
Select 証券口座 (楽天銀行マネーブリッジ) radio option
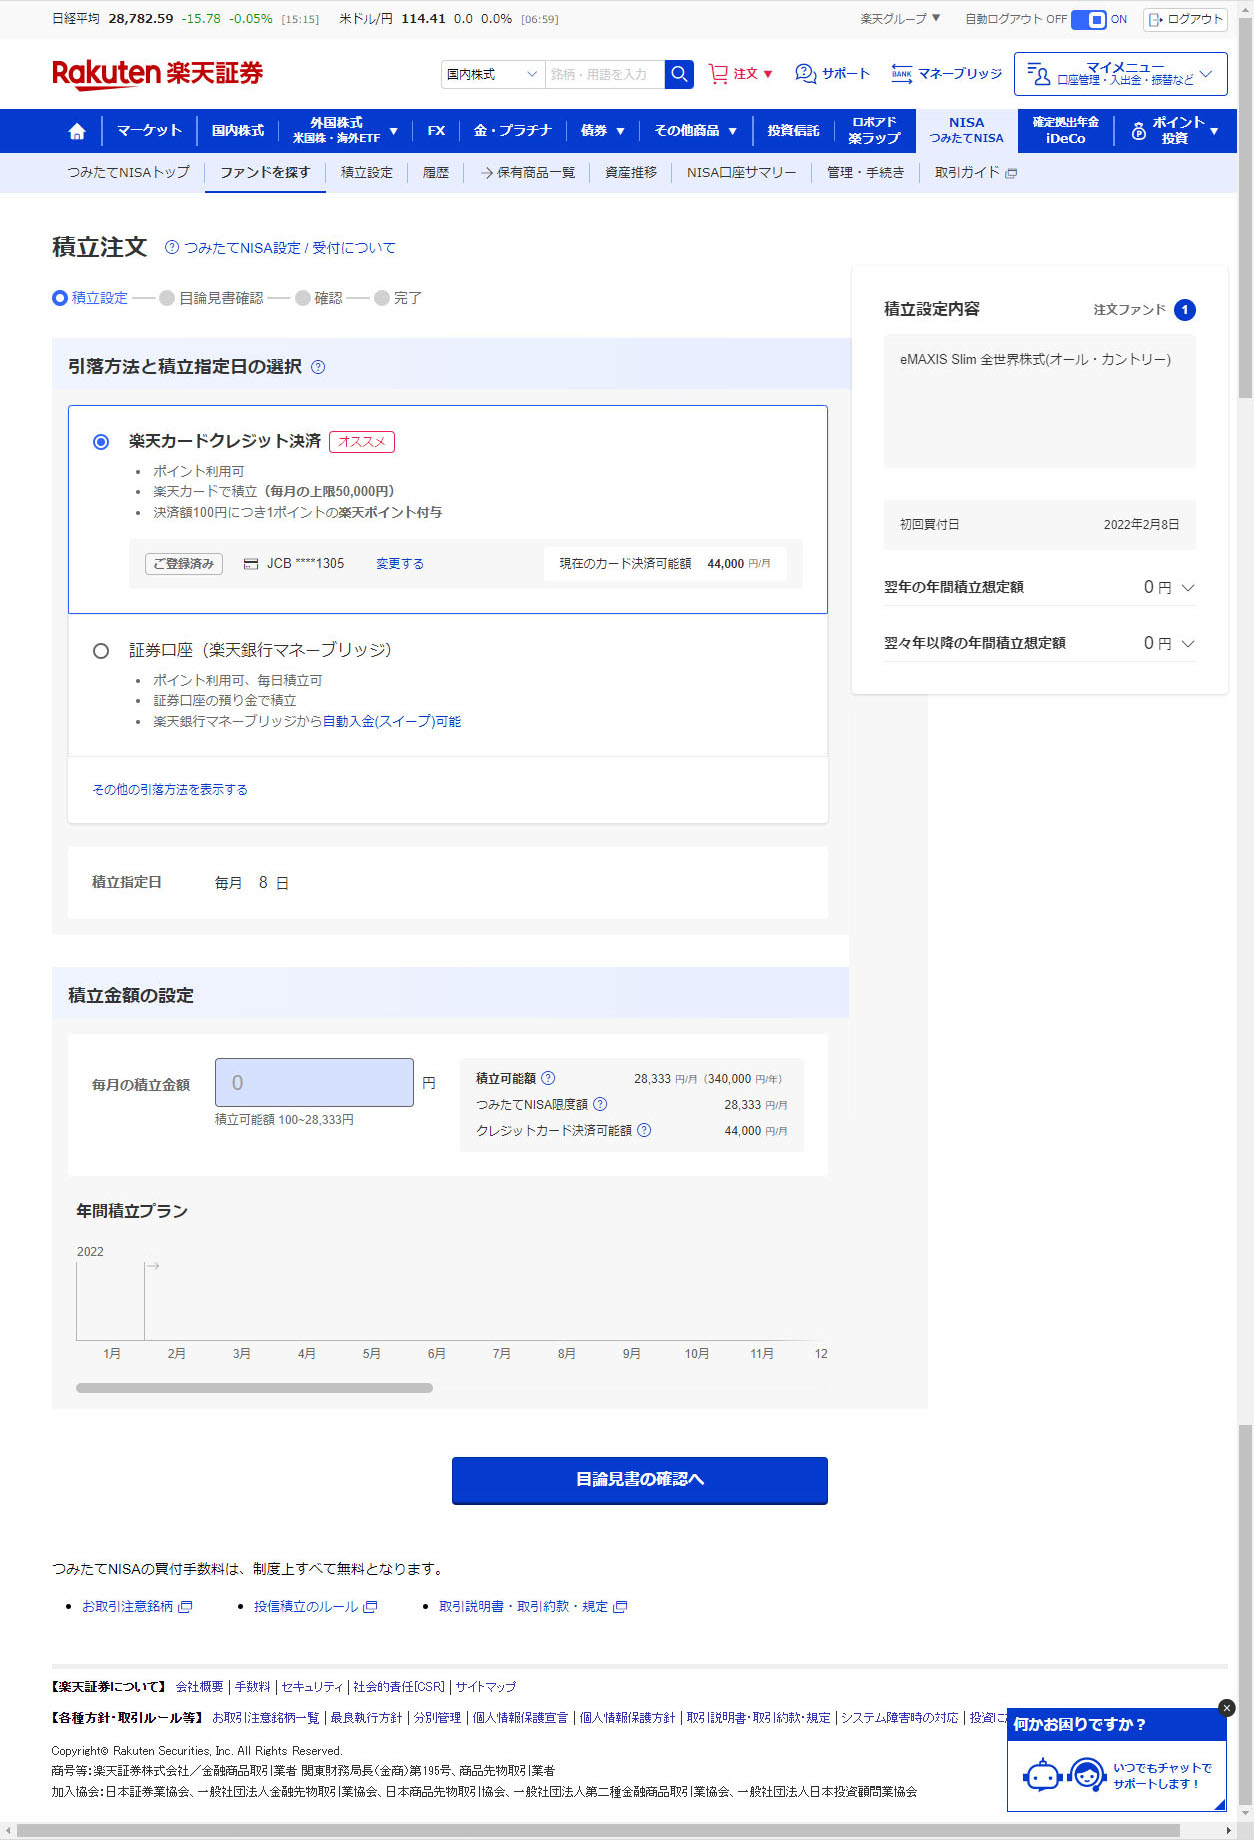pos(101,651)
